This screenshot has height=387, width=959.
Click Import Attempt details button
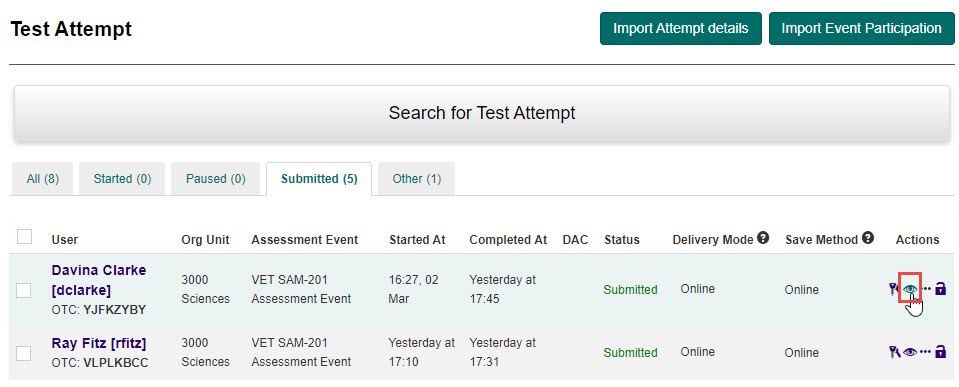tap(681, 29)
